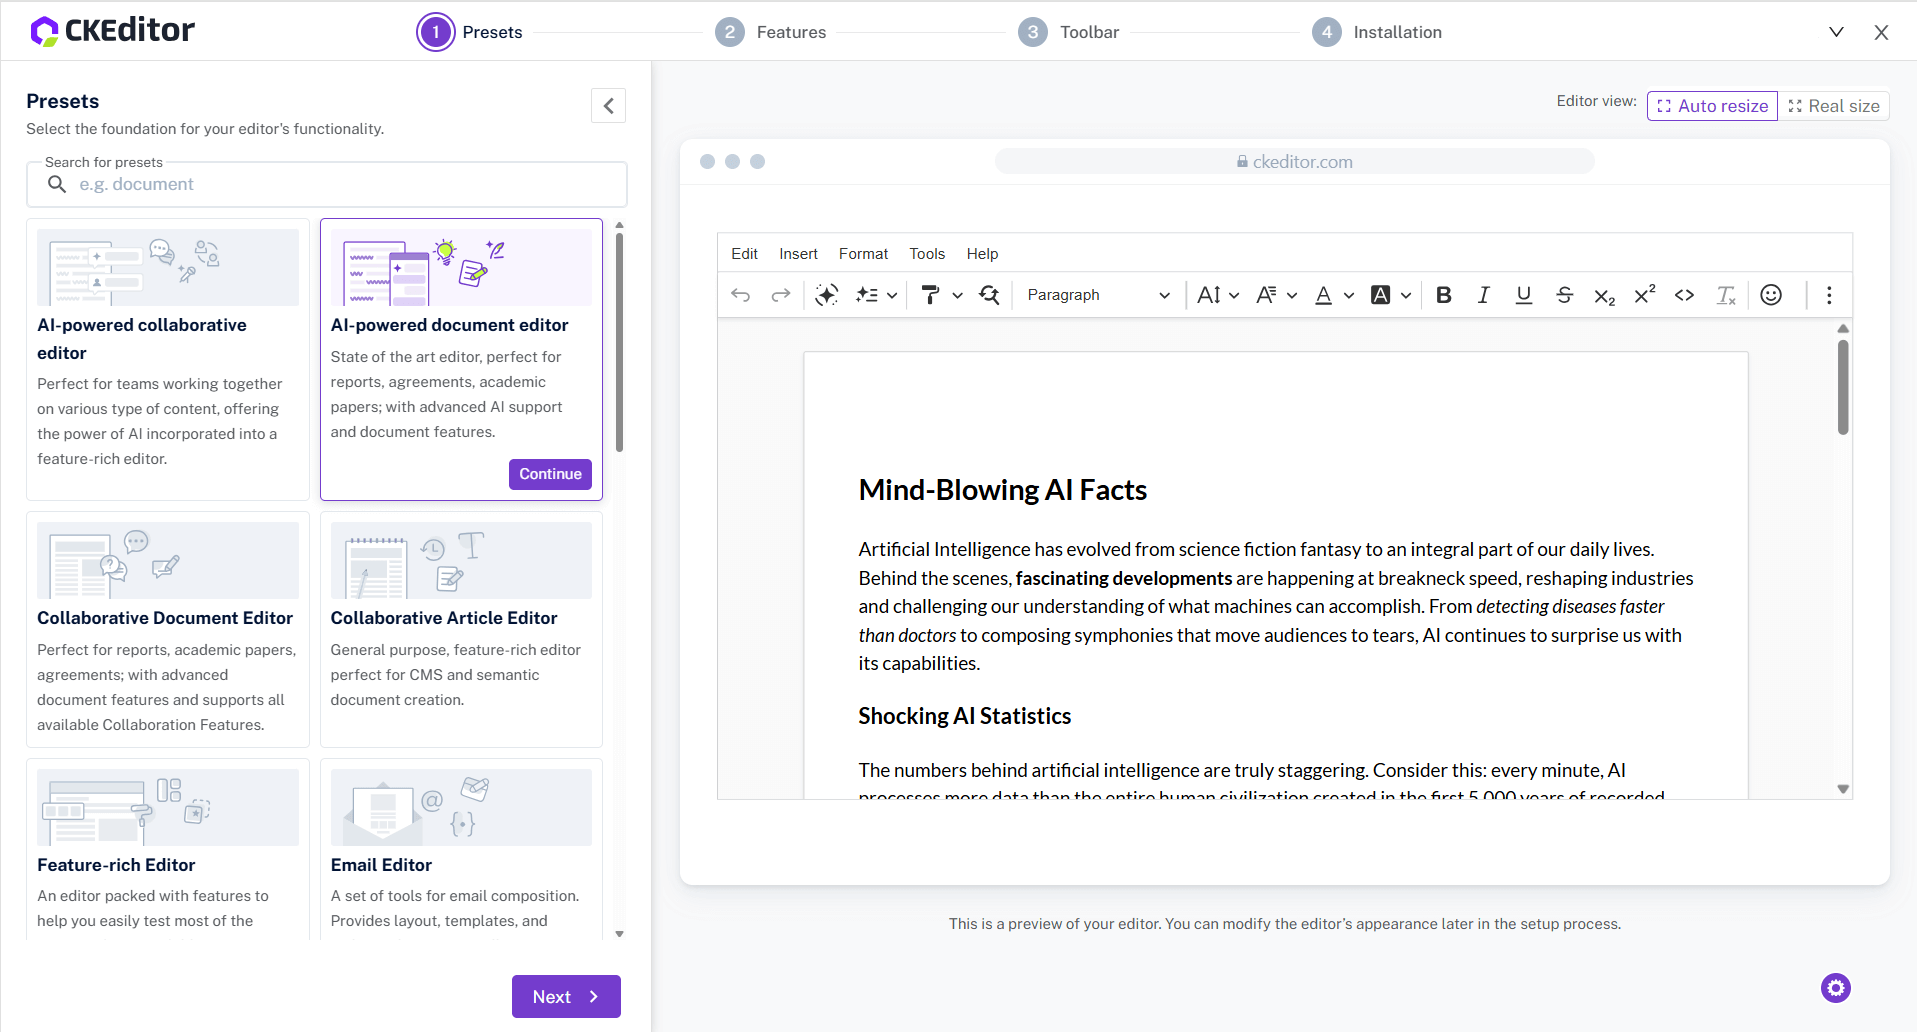Apply Italic formatting from the toolbar
The width and height of the screenshot is (1917, 1032).
point(1483,295)
